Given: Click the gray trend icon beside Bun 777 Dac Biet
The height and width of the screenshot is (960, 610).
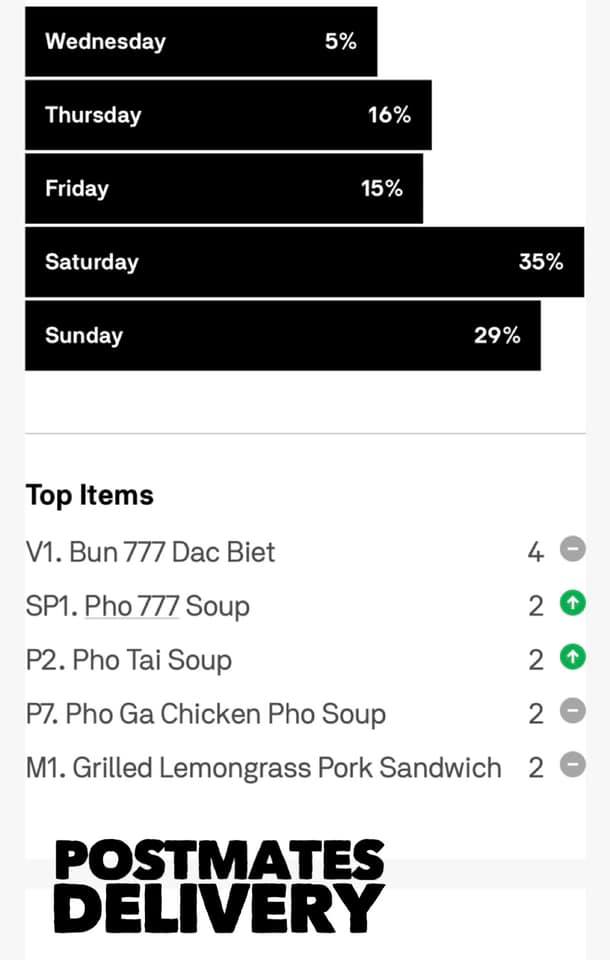Looking at the screenshot, I should click(573, 550).
